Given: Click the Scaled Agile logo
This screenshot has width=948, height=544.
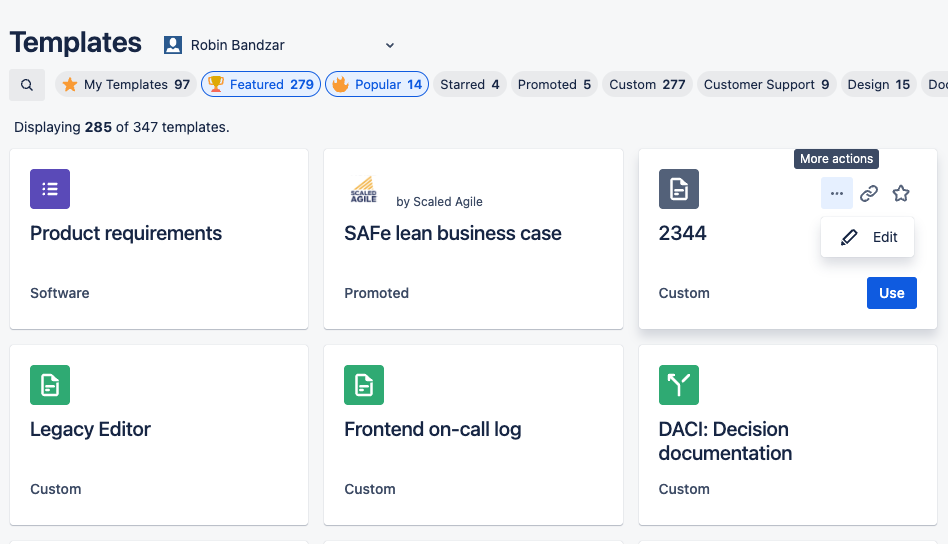Looking at the screenshot, I should click(x=363, y=189).
